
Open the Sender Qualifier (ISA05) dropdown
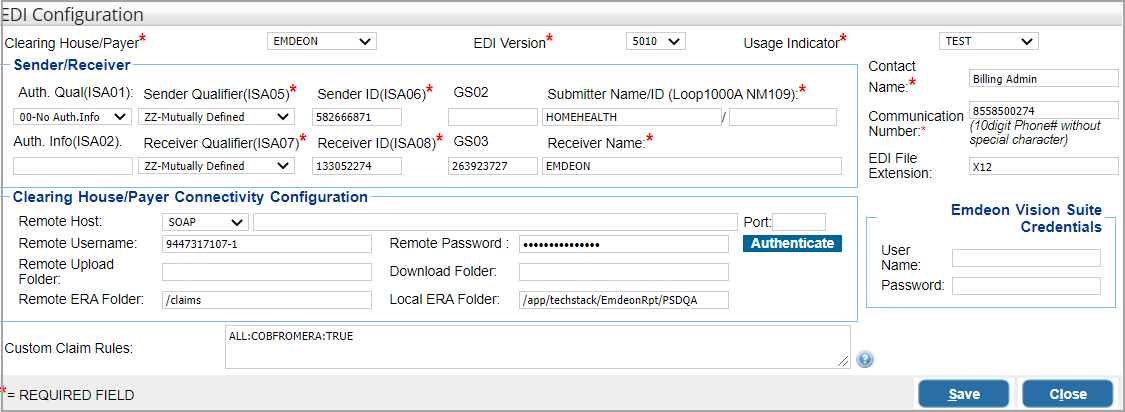(x=217, y=117)
